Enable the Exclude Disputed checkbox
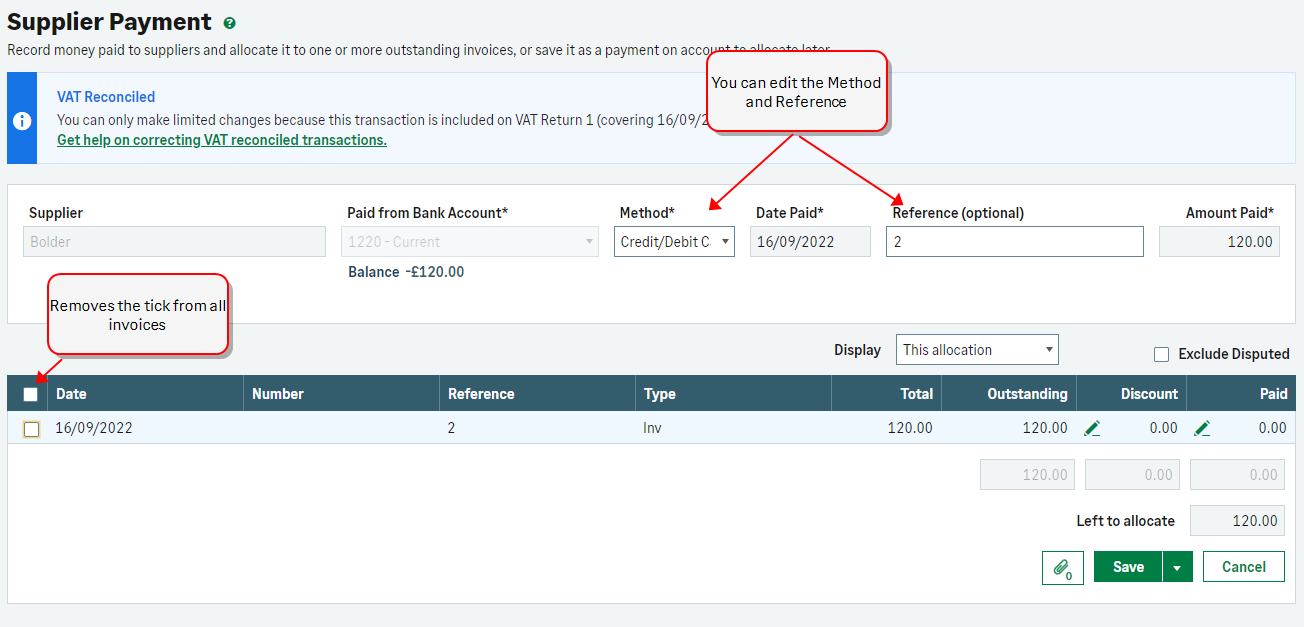 1161,354
